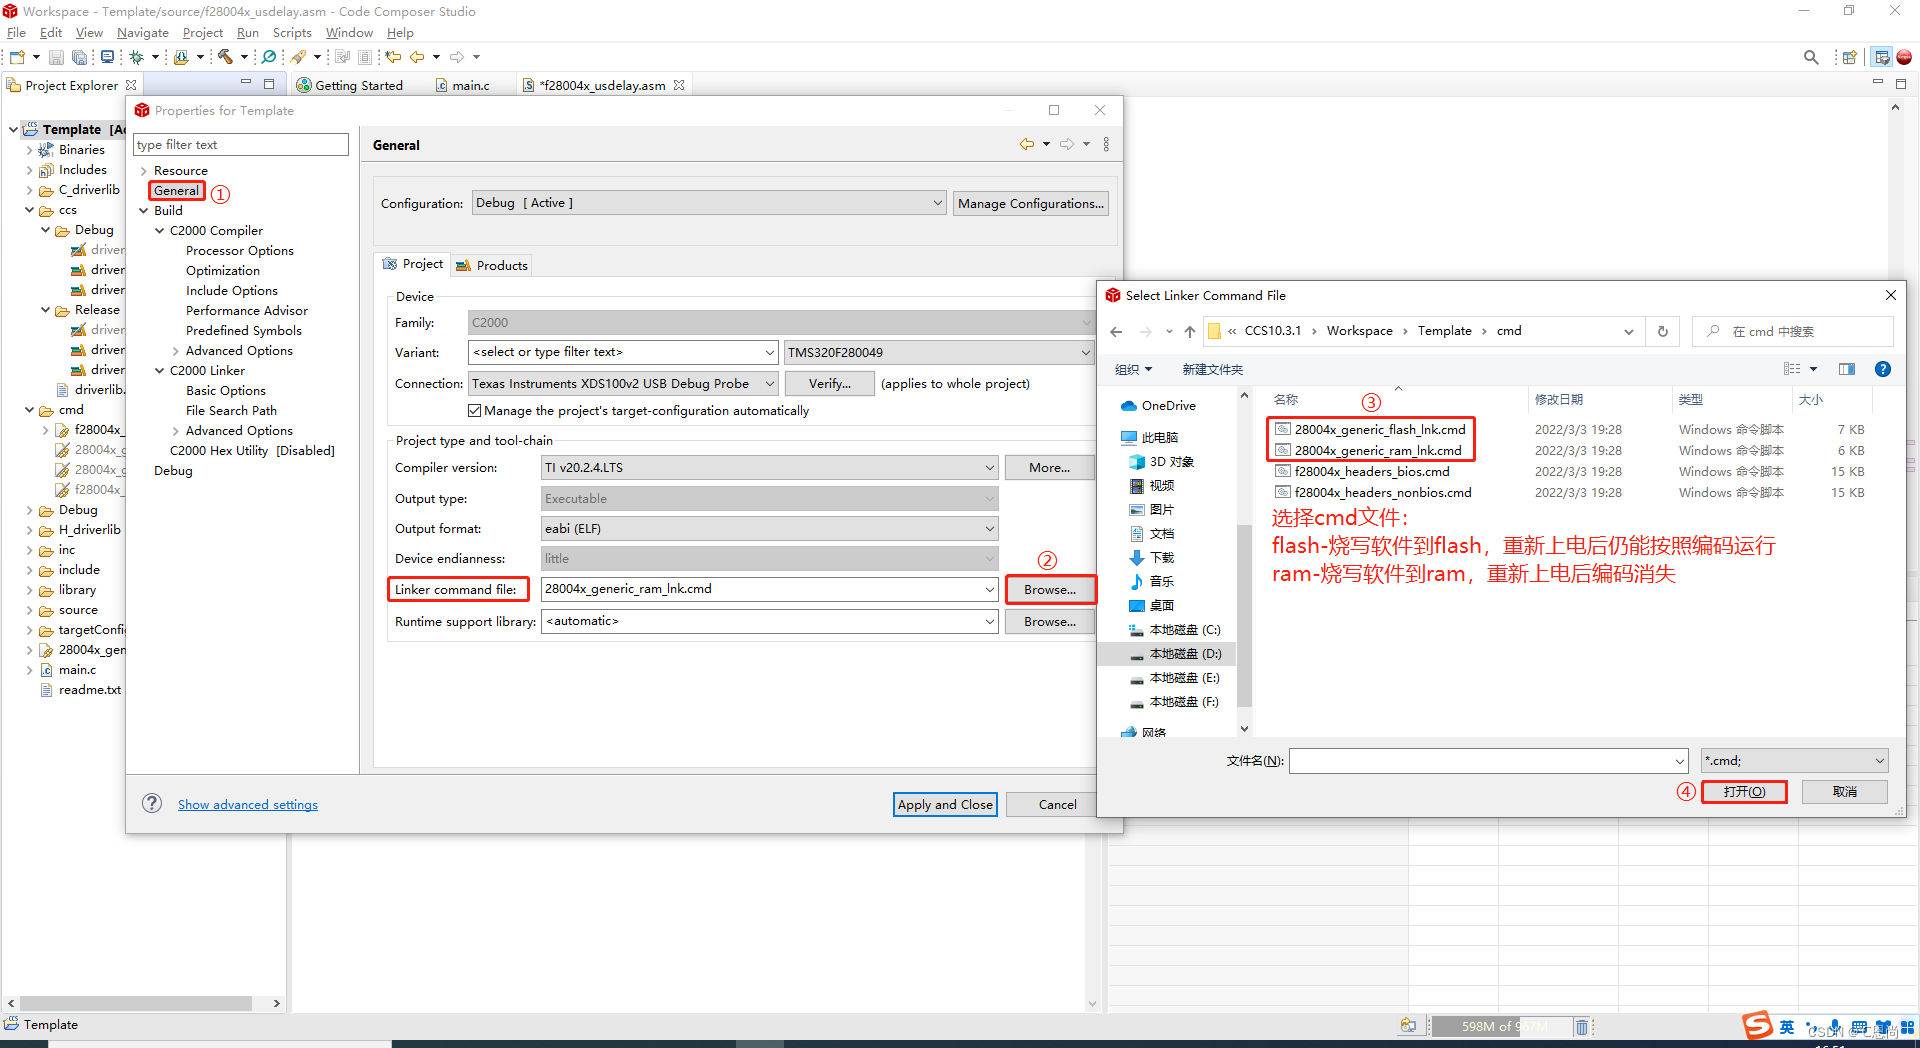Open the Scripts menu
This screenshot has width=1920, height=1048.
tap(292, 33)
